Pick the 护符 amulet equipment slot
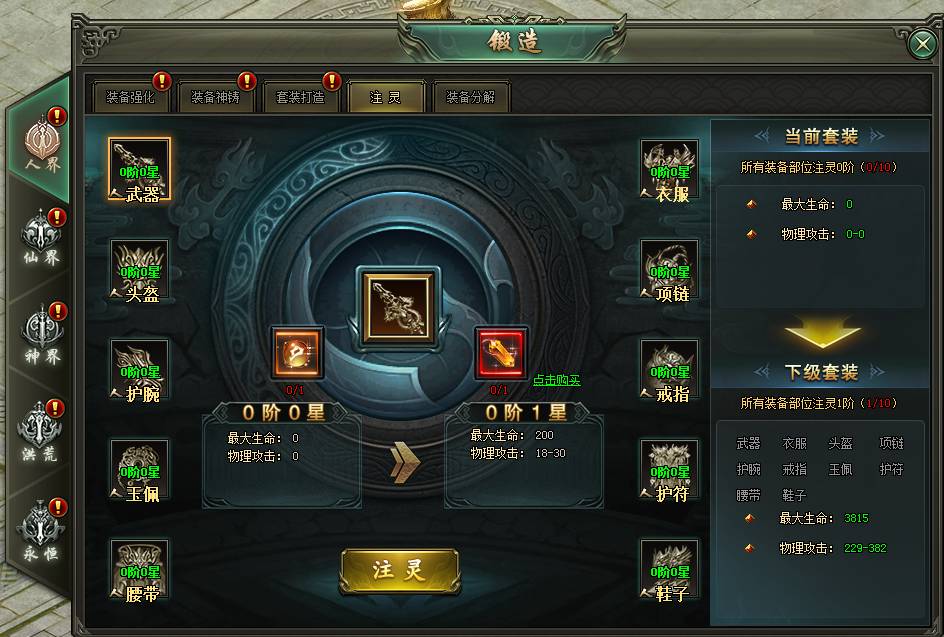Image resolution: width=944 pixels, height=637 pixels. point(669,470)
